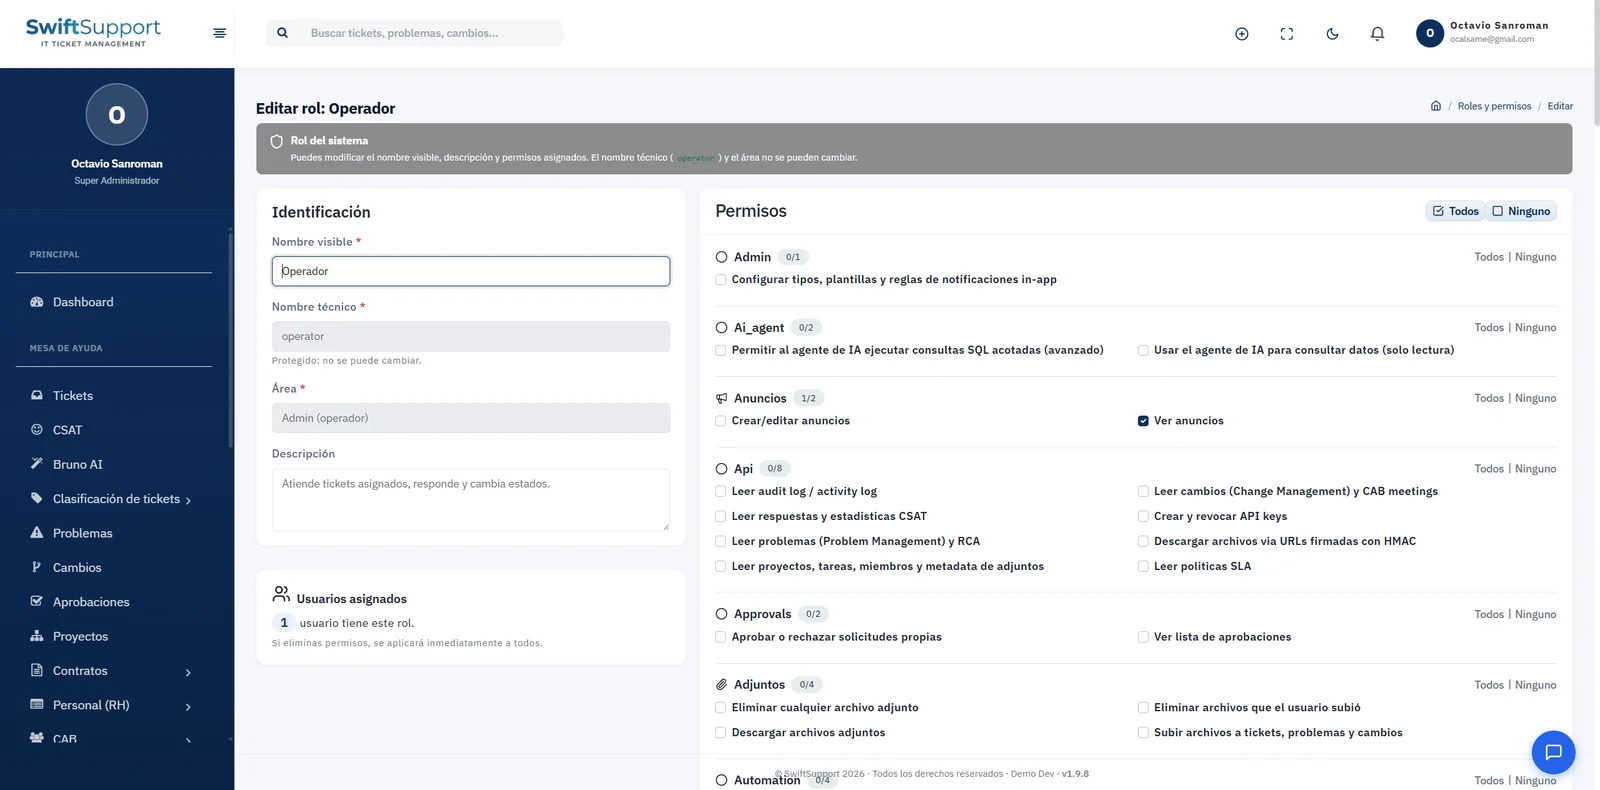This screenshot has height=790, width=1600.
Task: Enable Permitir al agente ejecutar consultas SQL
Action: coord(721,350)
